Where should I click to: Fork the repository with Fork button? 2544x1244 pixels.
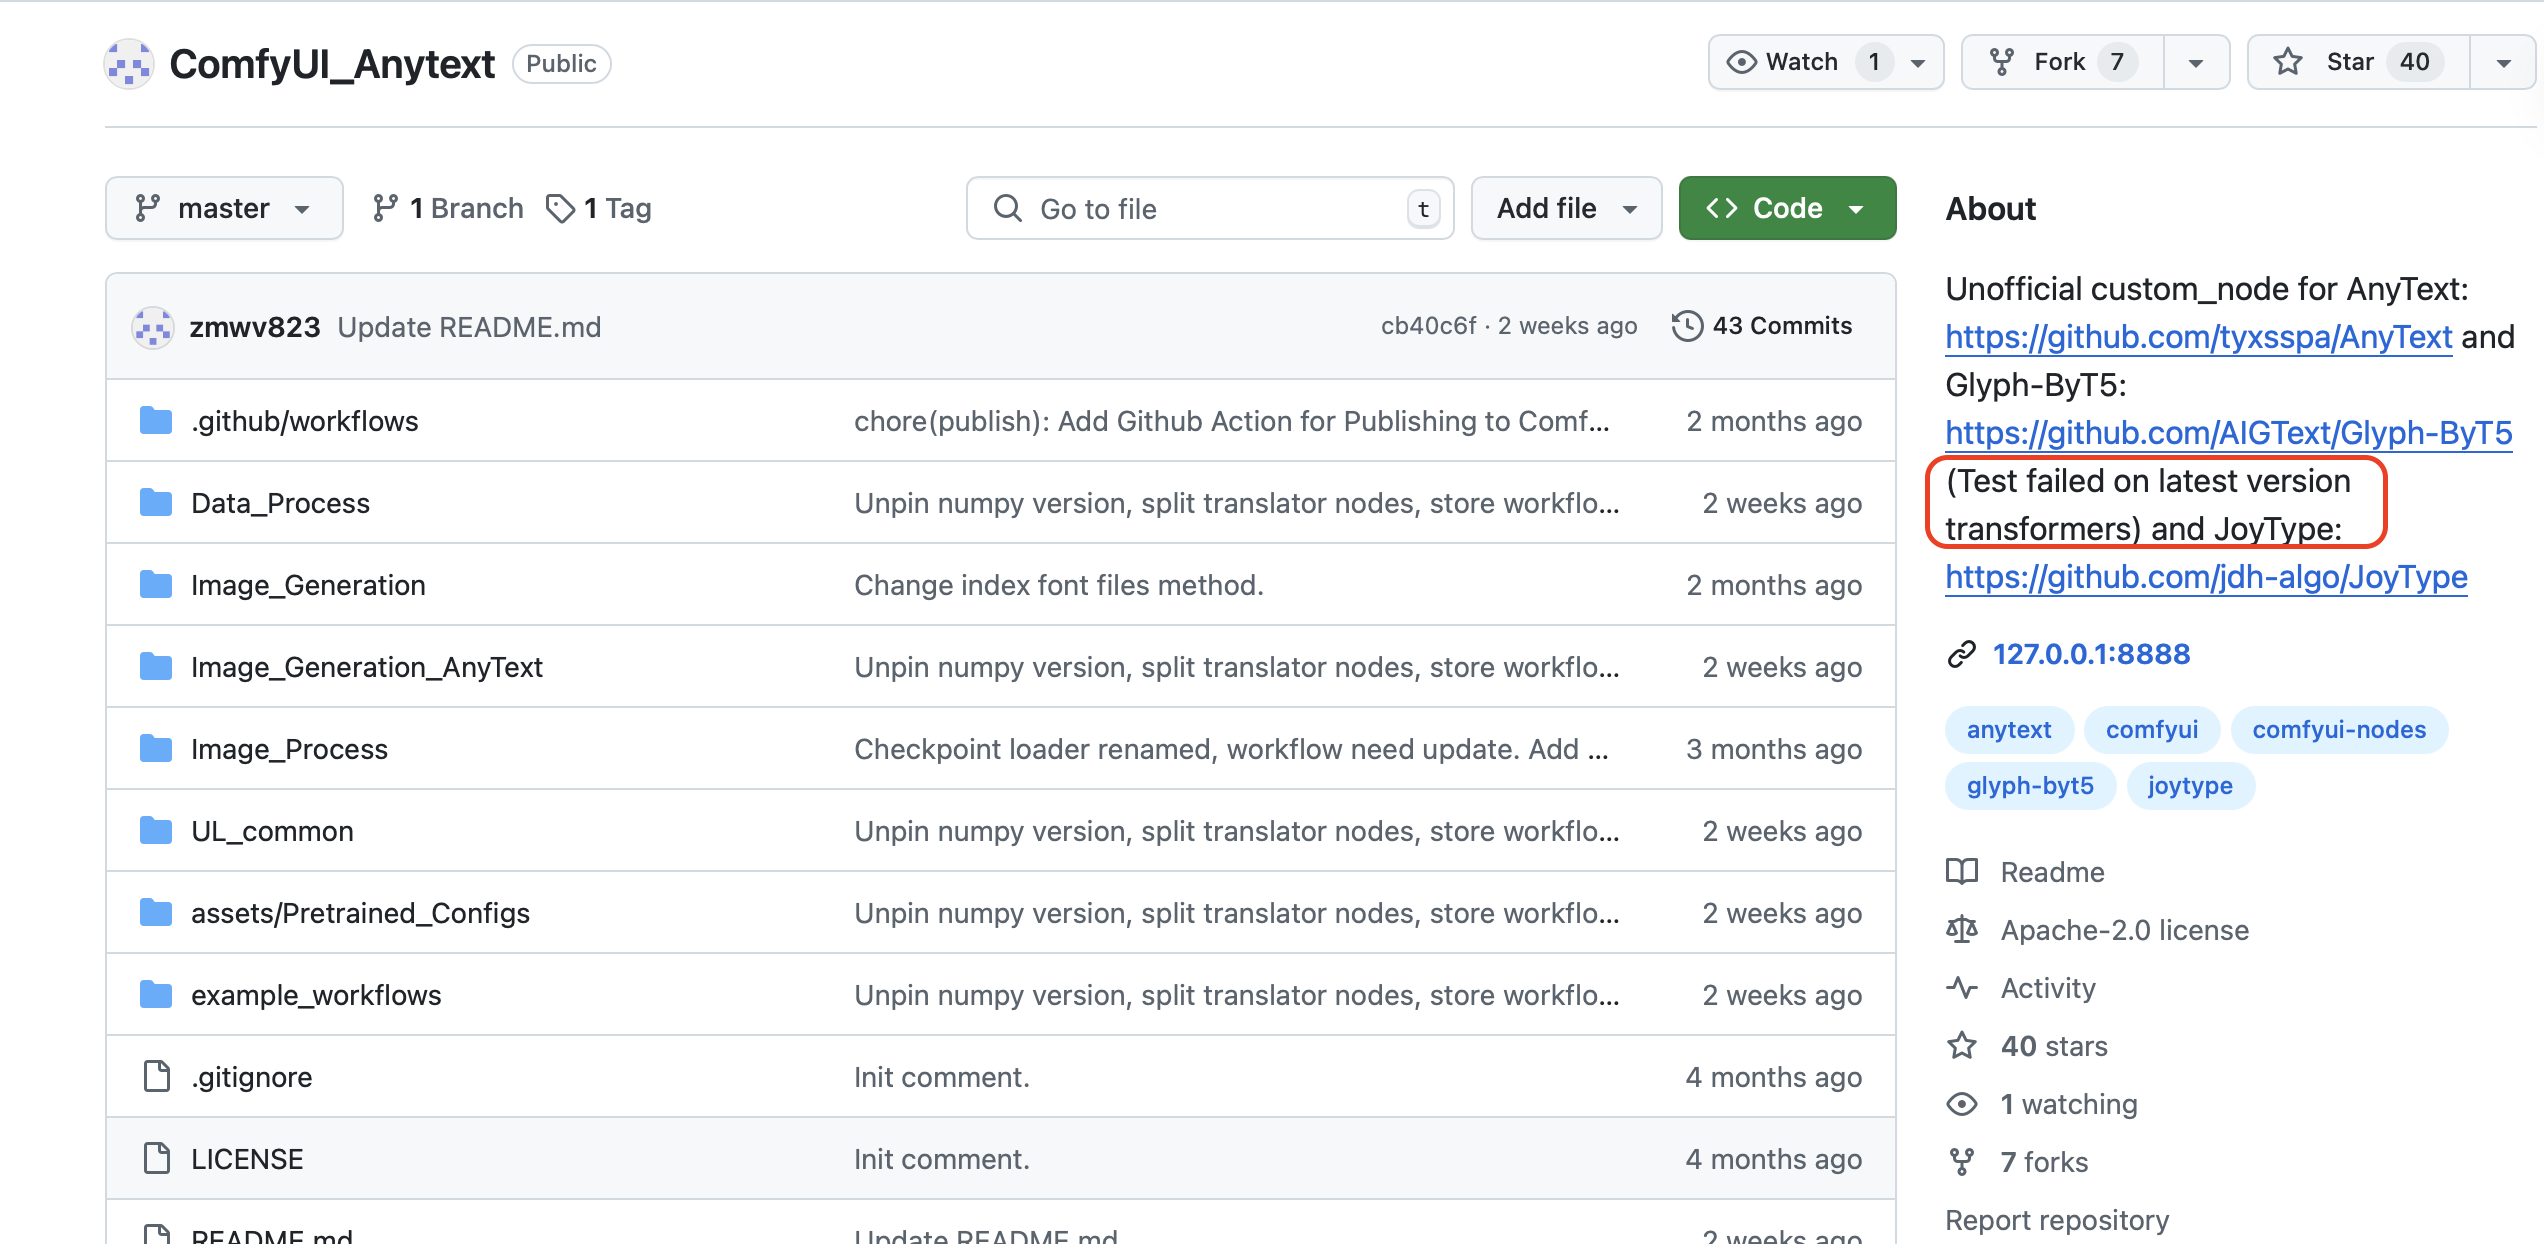[x=2063, y=62]
